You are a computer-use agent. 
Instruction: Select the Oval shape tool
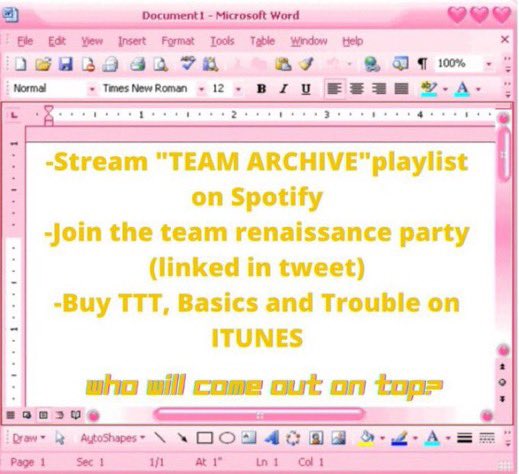tap(227, 438)
